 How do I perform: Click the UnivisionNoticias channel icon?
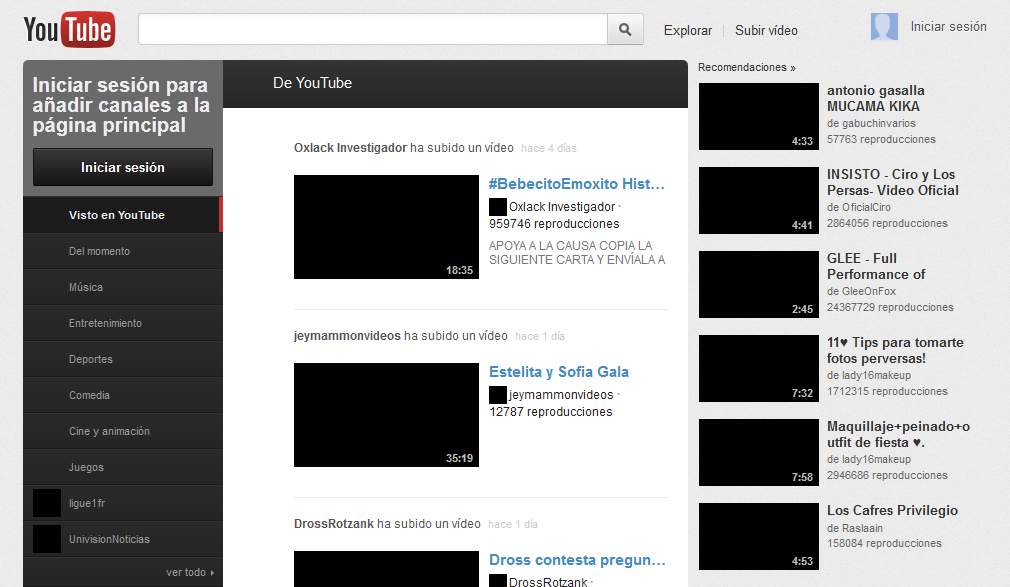click(x=47, y=539)
